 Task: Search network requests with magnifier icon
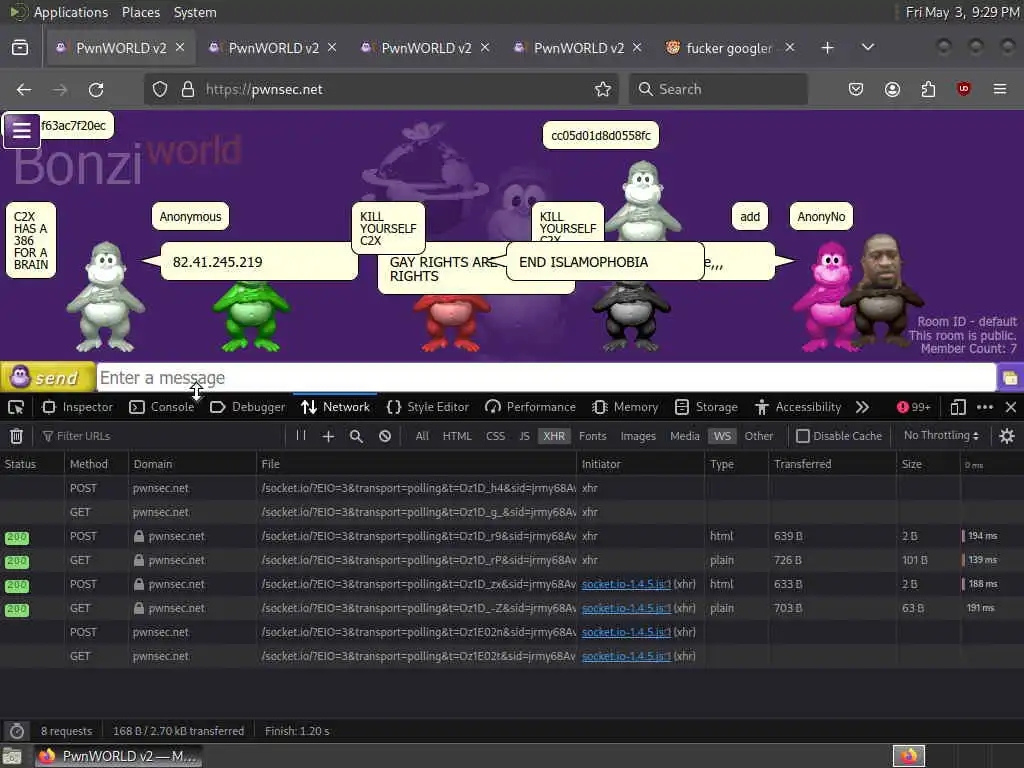coord(356,436)
